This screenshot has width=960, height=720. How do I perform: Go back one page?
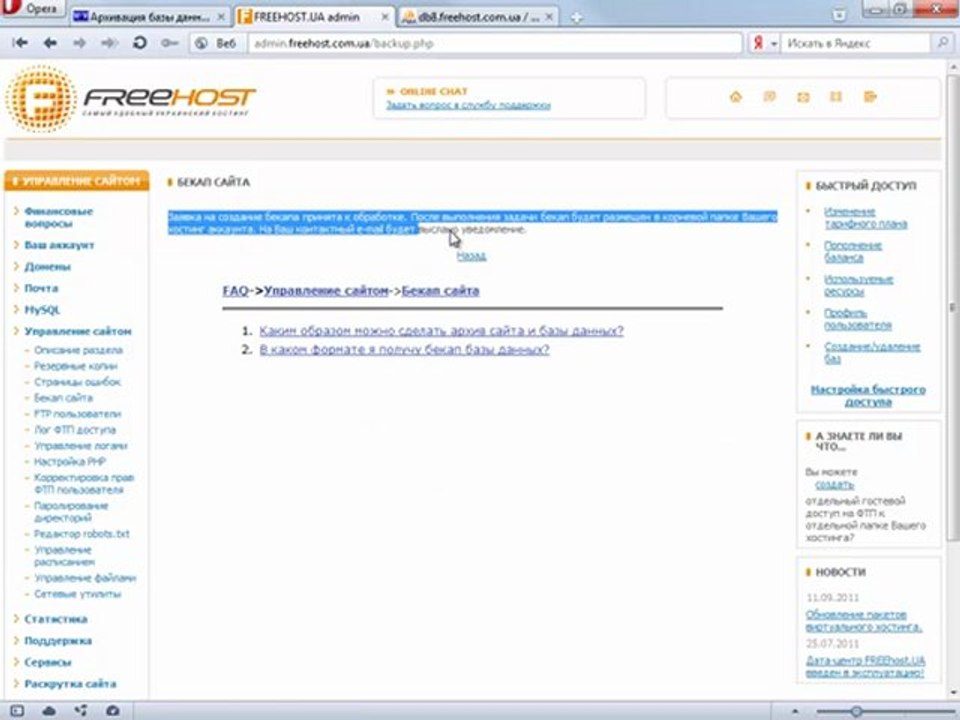coord(50,43)
